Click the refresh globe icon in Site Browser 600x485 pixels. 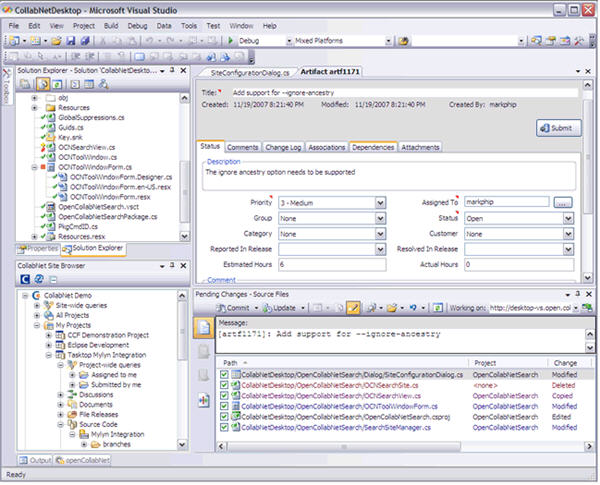pyautogui.click(x=39, y=279)
